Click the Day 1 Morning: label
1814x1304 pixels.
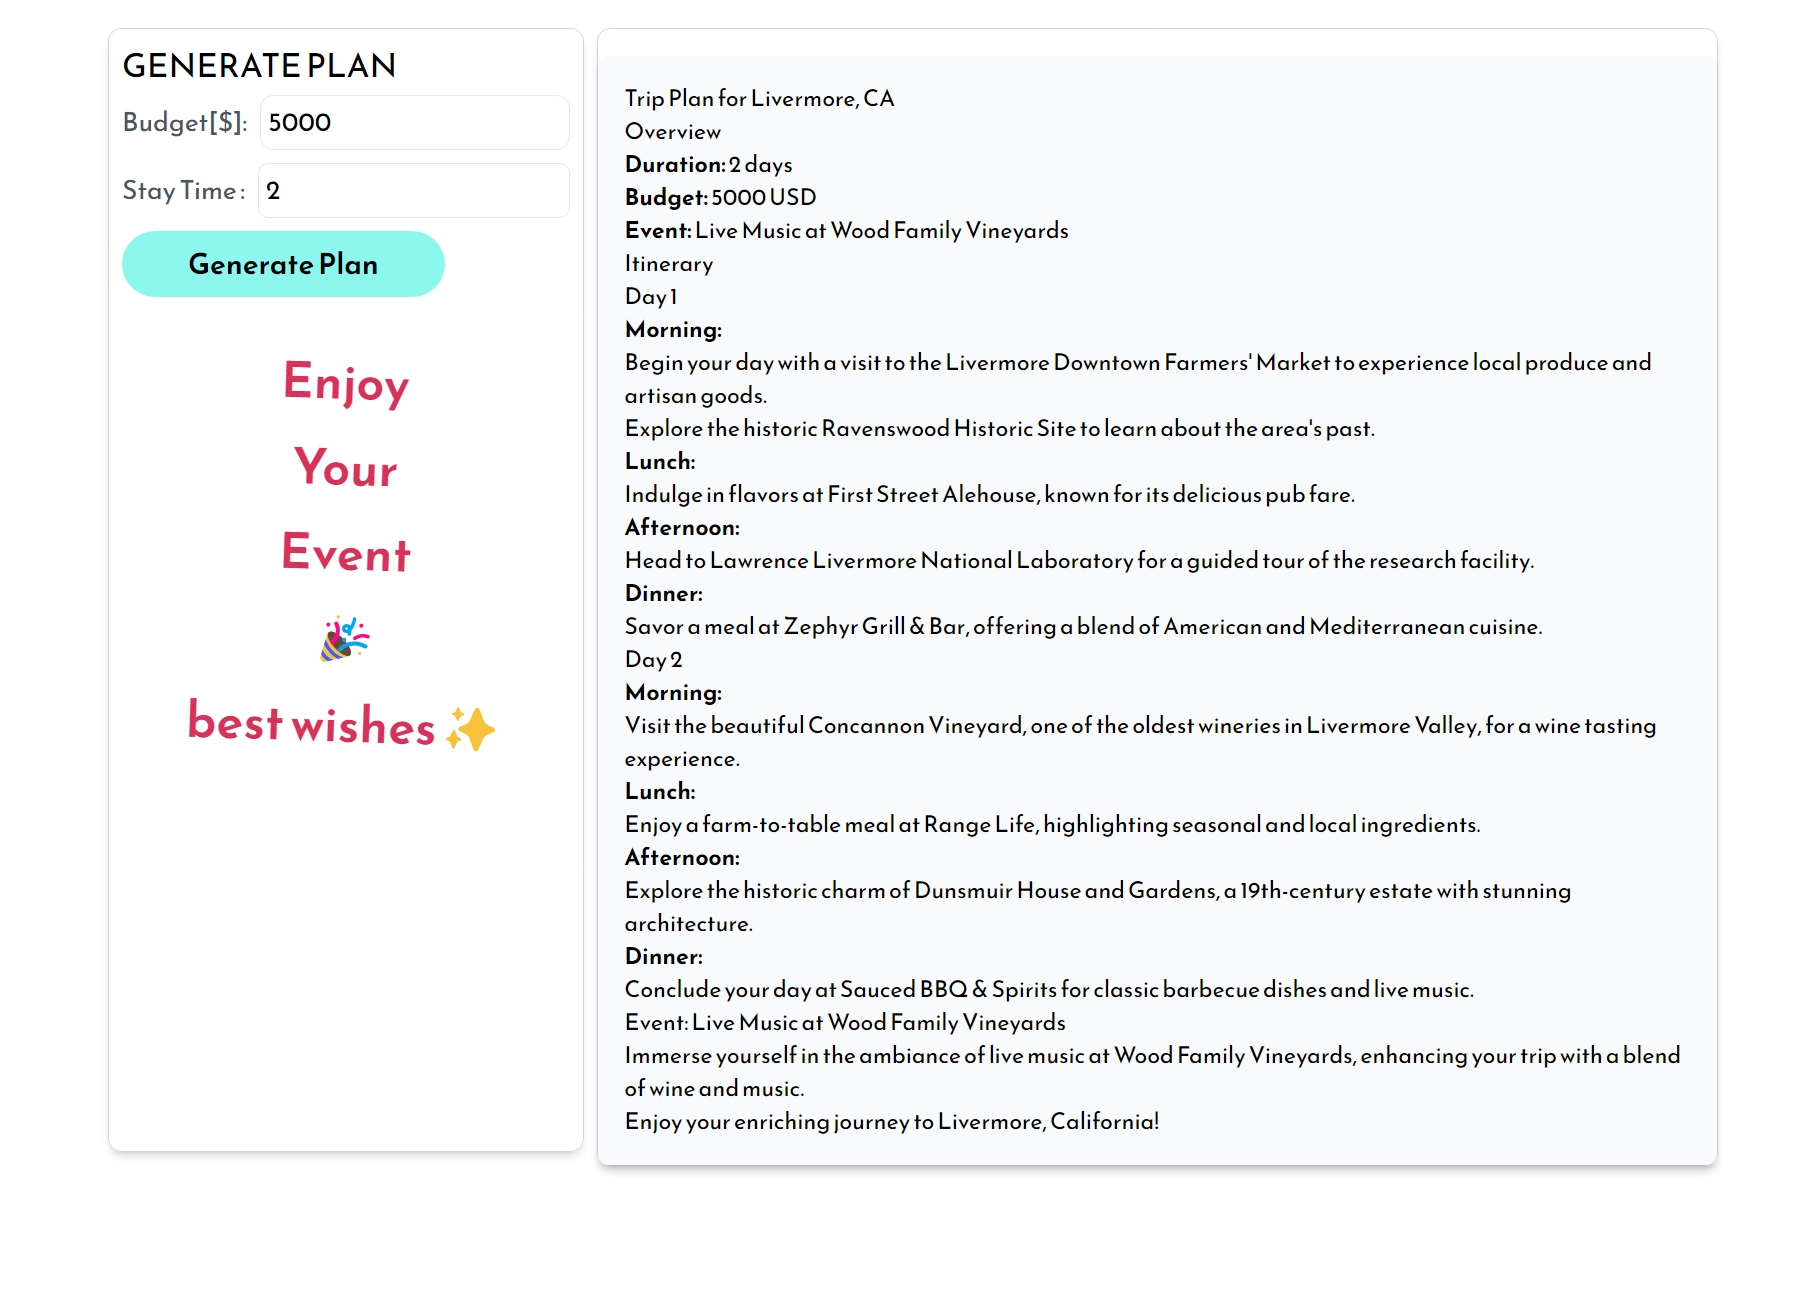click(673, 329)
